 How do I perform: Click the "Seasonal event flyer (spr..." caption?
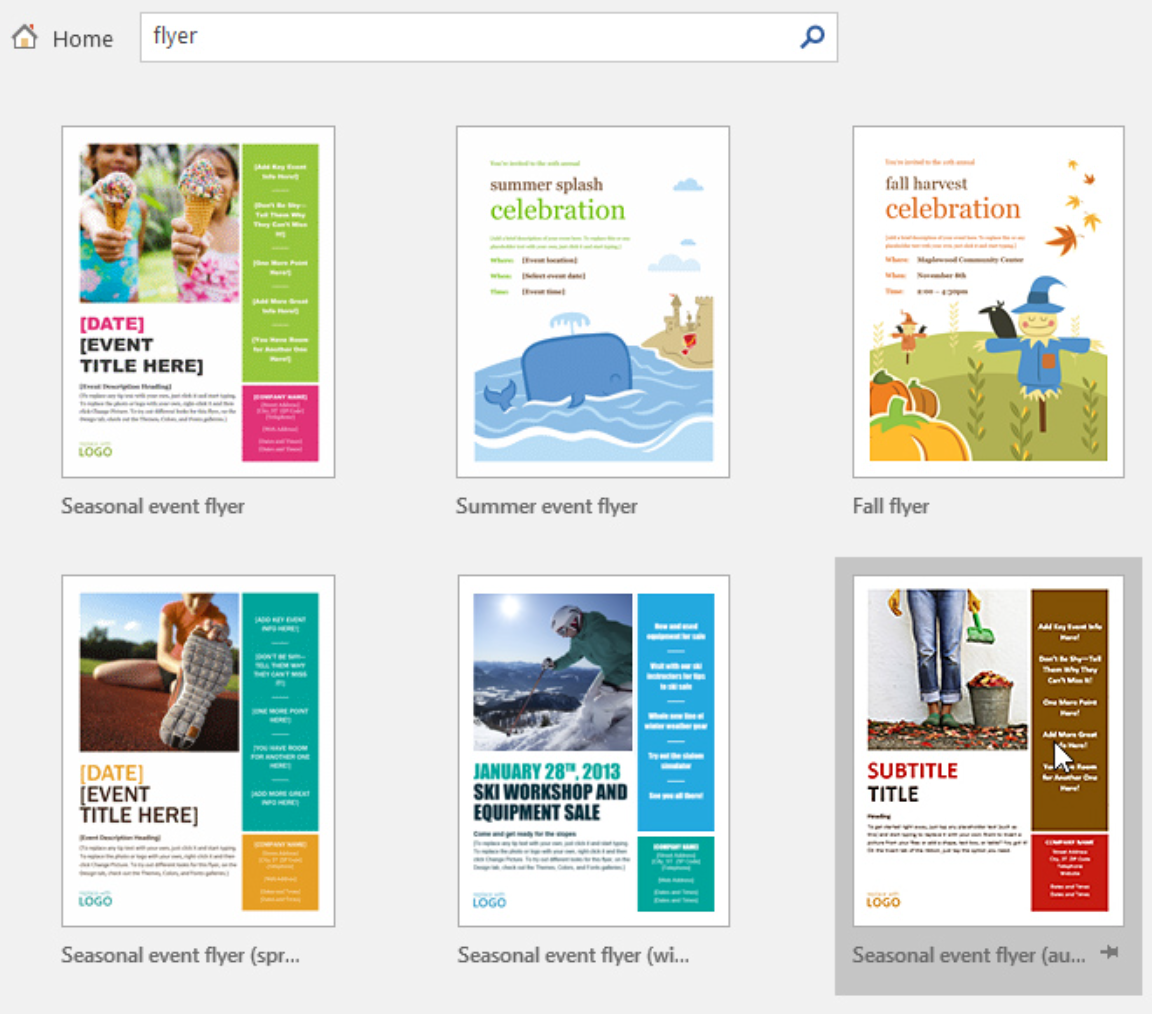click(180, 955)
